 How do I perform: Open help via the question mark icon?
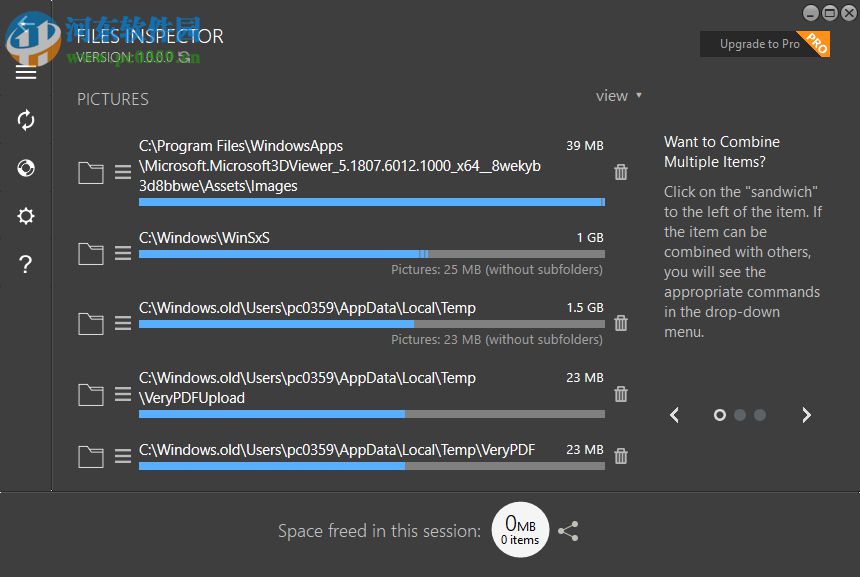26,264
